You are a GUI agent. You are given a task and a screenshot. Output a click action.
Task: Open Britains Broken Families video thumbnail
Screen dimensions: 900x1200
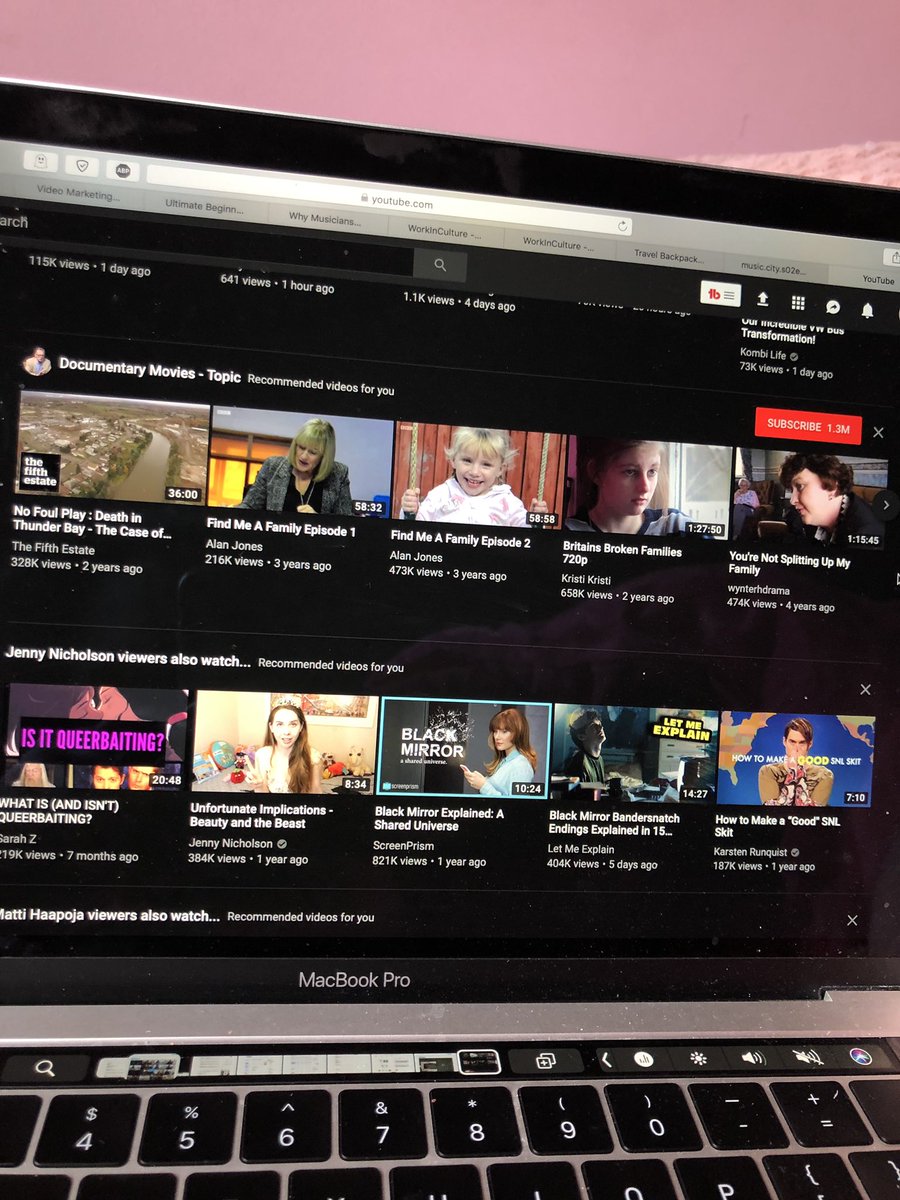tap(649, 490)
